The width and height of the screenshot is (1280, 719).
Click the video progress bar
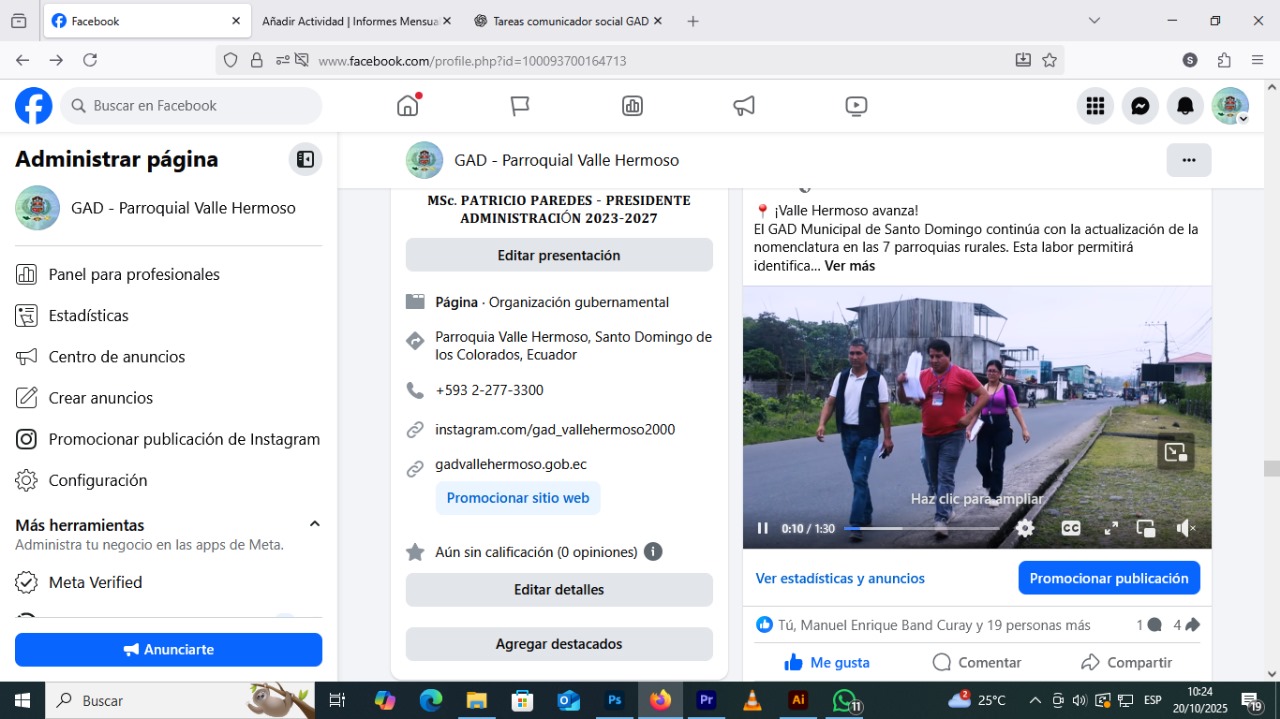coord(920,528)
